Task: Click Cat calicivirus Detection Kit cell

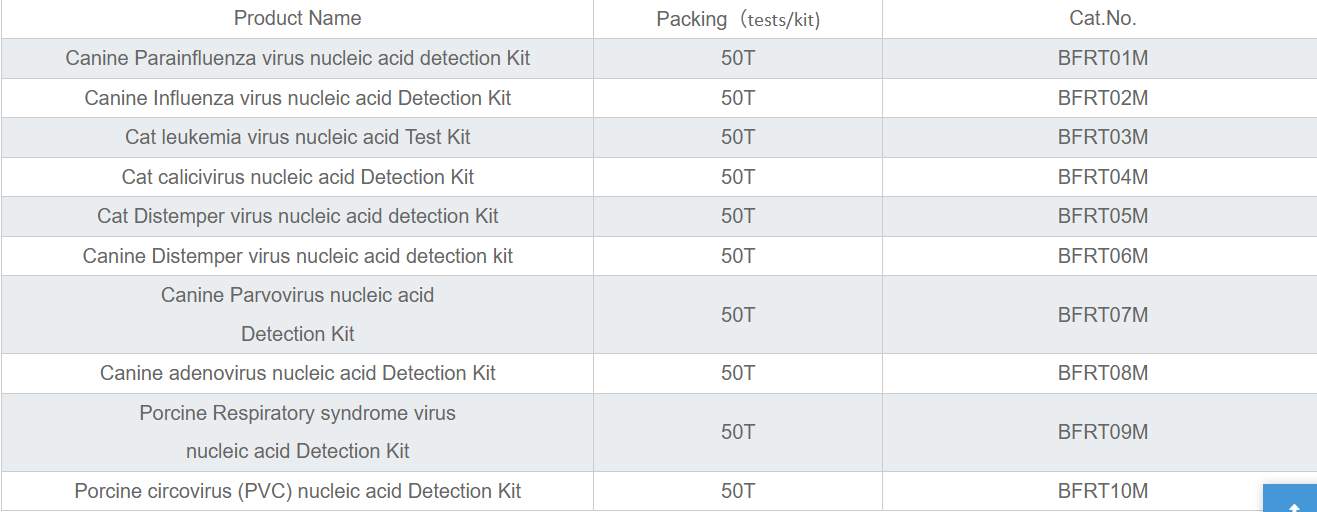Action: (x=298, y=177)
